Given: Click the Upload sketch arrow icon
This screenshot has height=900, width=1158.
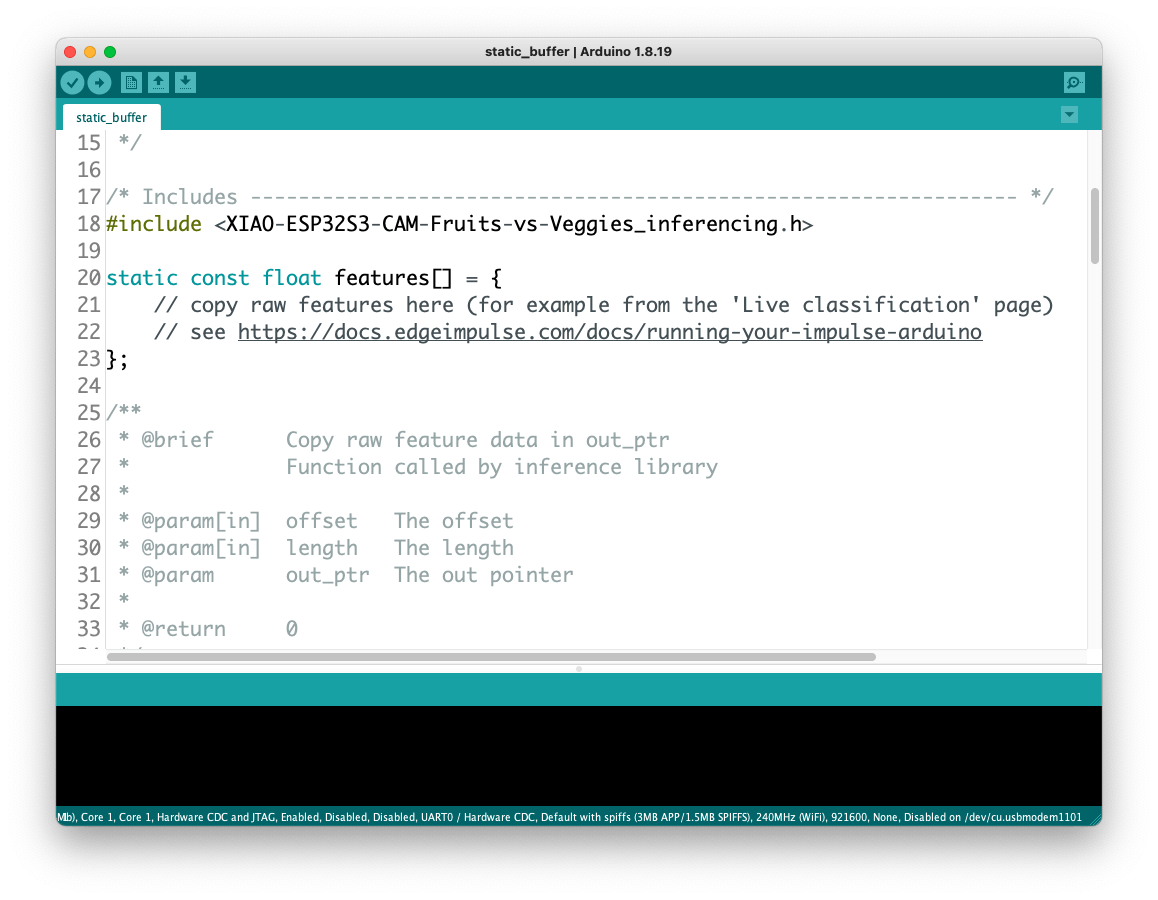Looking at the screenshot, I should [100, 83].
